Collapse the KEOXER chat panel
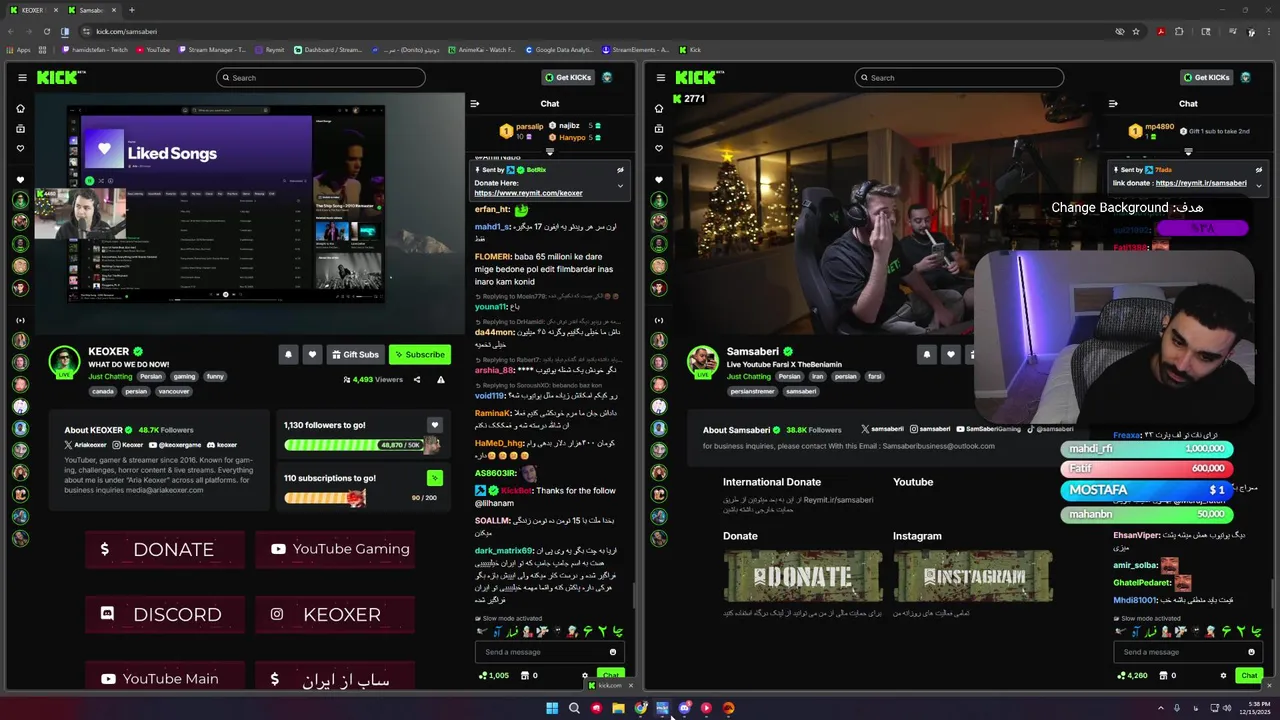This screenshot has height=720, width=1280. [x=475, y=103]
